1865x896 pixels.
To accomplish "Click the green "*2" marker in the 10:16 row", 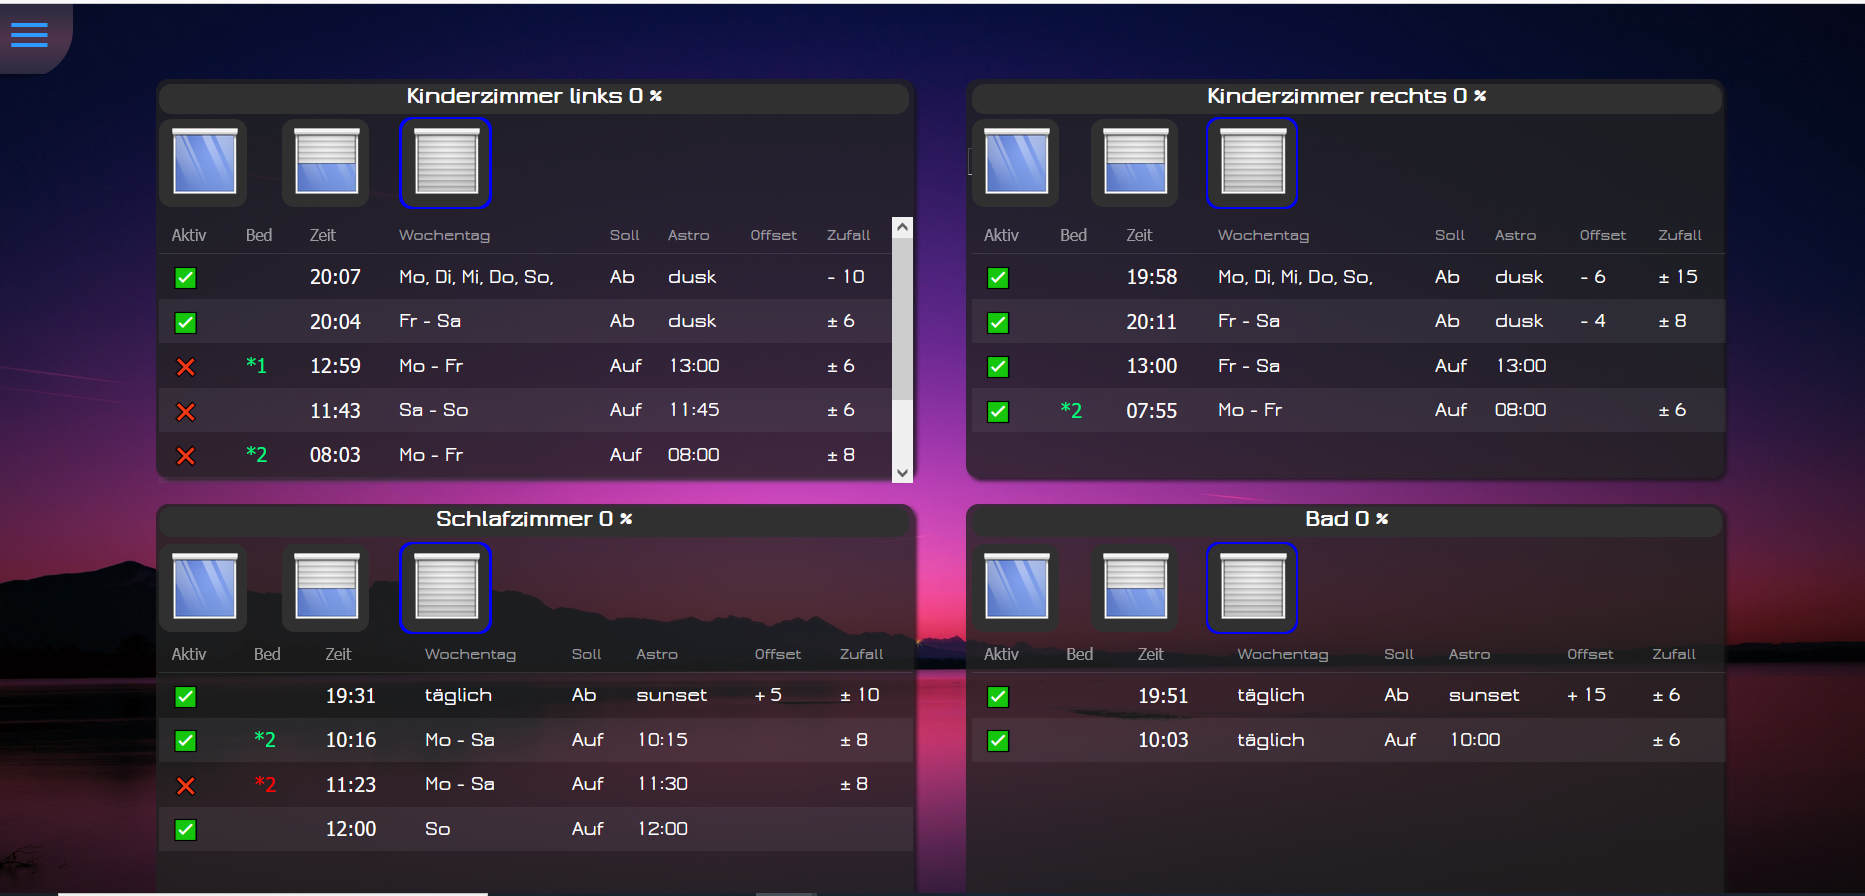I will point(265,739).
